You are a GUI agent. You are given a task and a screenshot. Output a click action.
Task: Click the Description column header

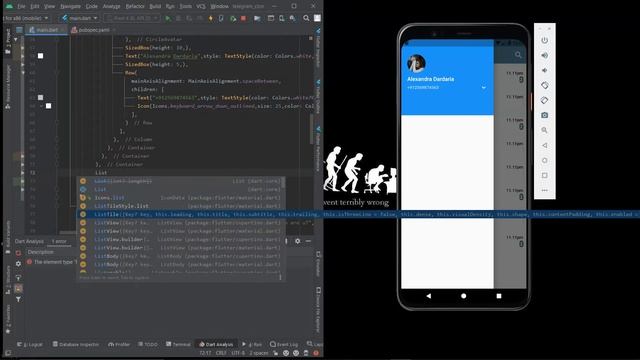[41, 252]
